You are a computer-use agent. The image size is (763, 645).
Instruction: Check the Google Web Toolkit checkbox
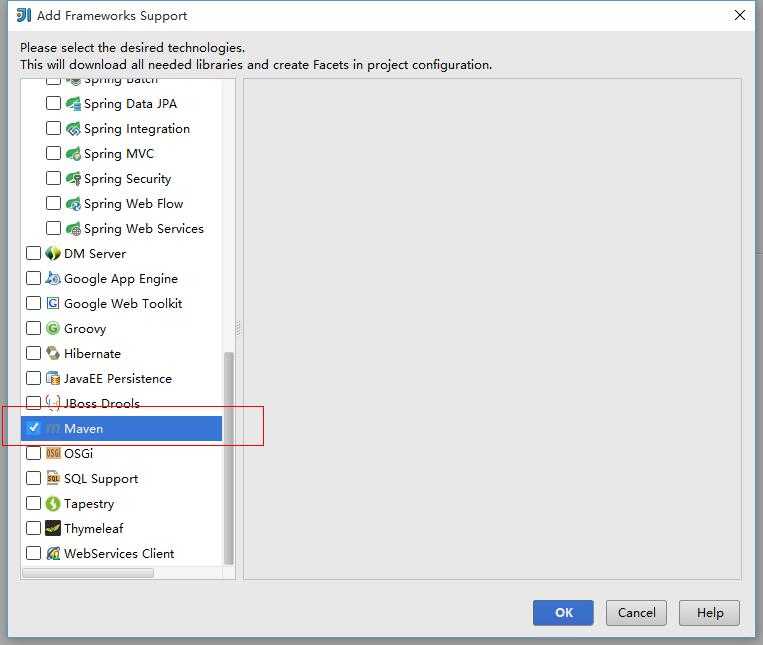click(x=33, y=303)
